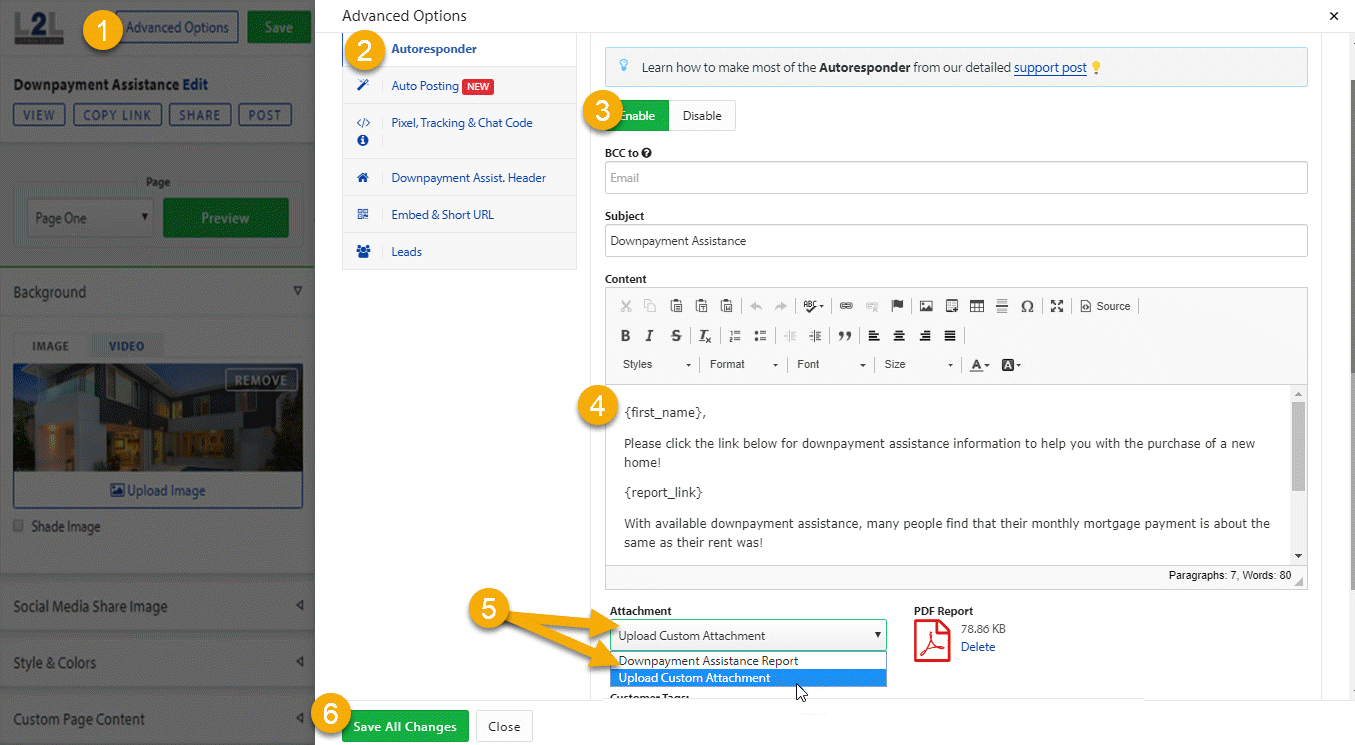Enable the Autoresponder
This screenshot has width=1355, height=745.
637,116
